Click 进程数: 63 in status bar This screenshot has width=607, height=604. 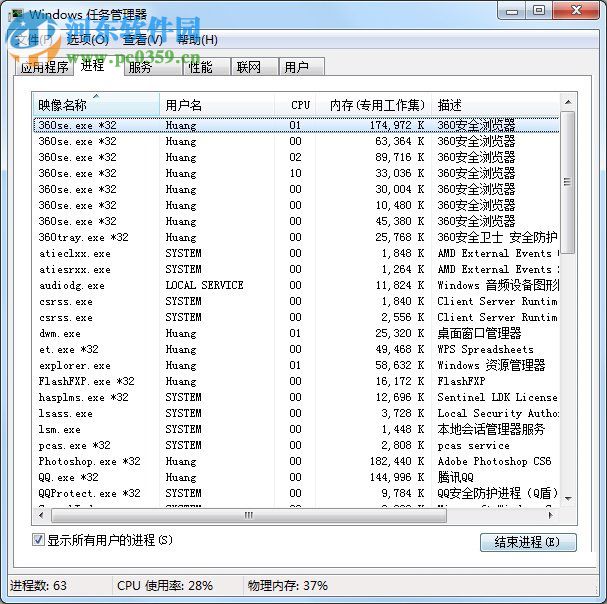[x=38, y=585]
